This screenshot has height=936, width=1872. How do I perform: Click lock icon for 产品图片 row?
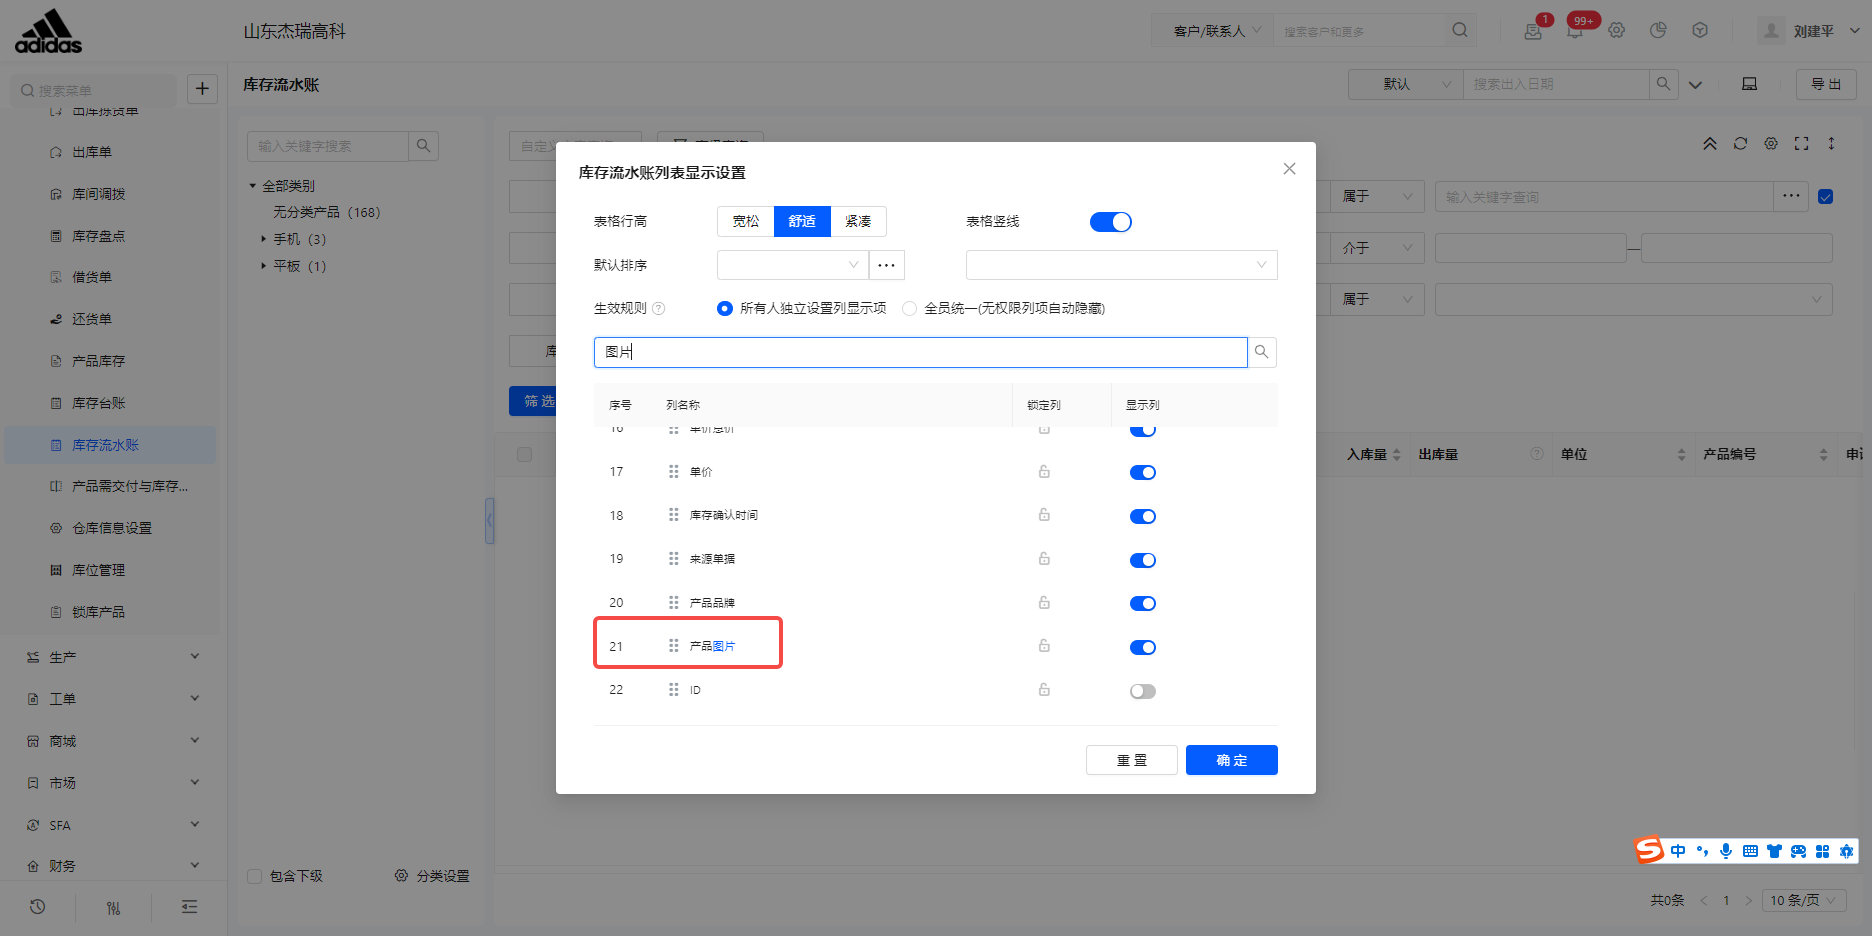pos(1044,646)
